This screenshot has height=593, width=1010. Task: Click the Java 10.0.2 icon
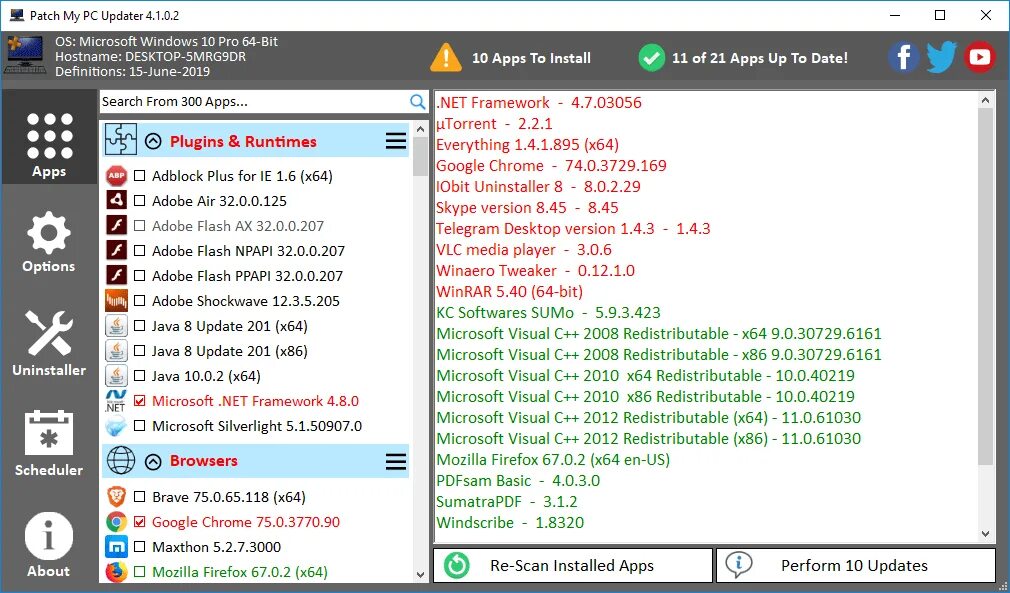point(117,375)
